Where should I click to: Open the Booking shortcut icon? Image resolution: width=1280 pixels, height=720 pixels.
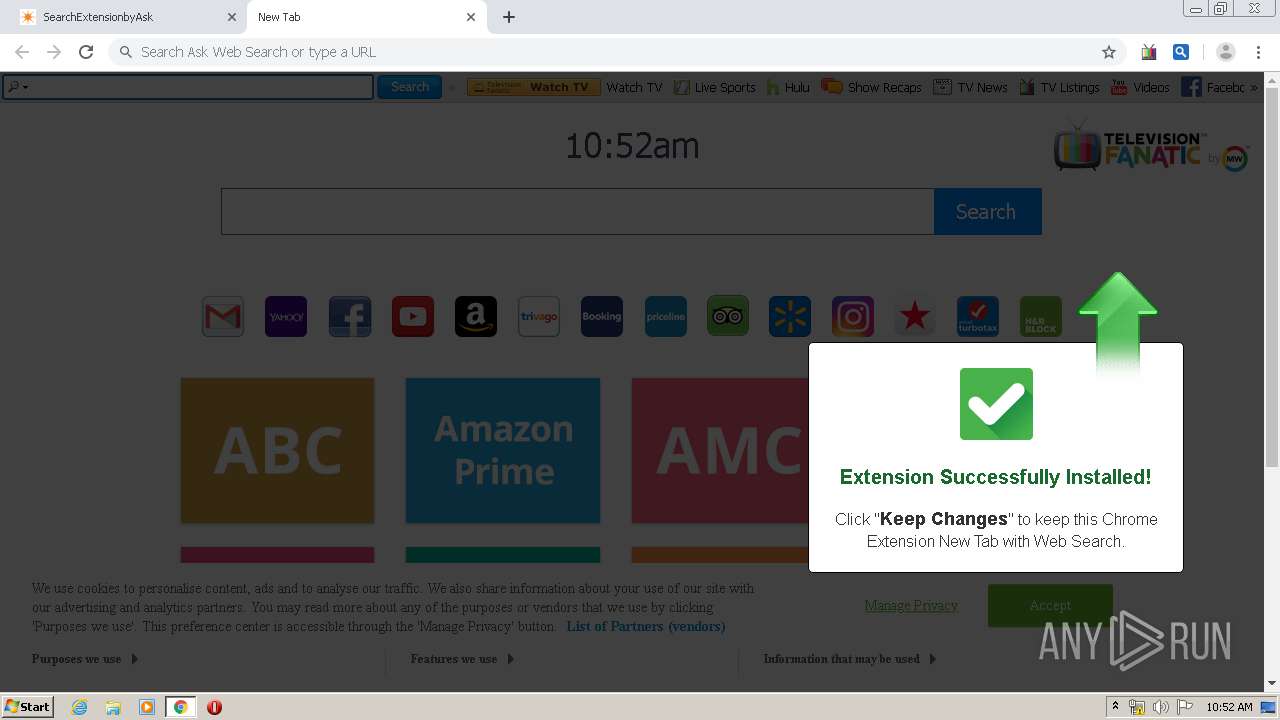pyautogui.click(x=602, y=317)
